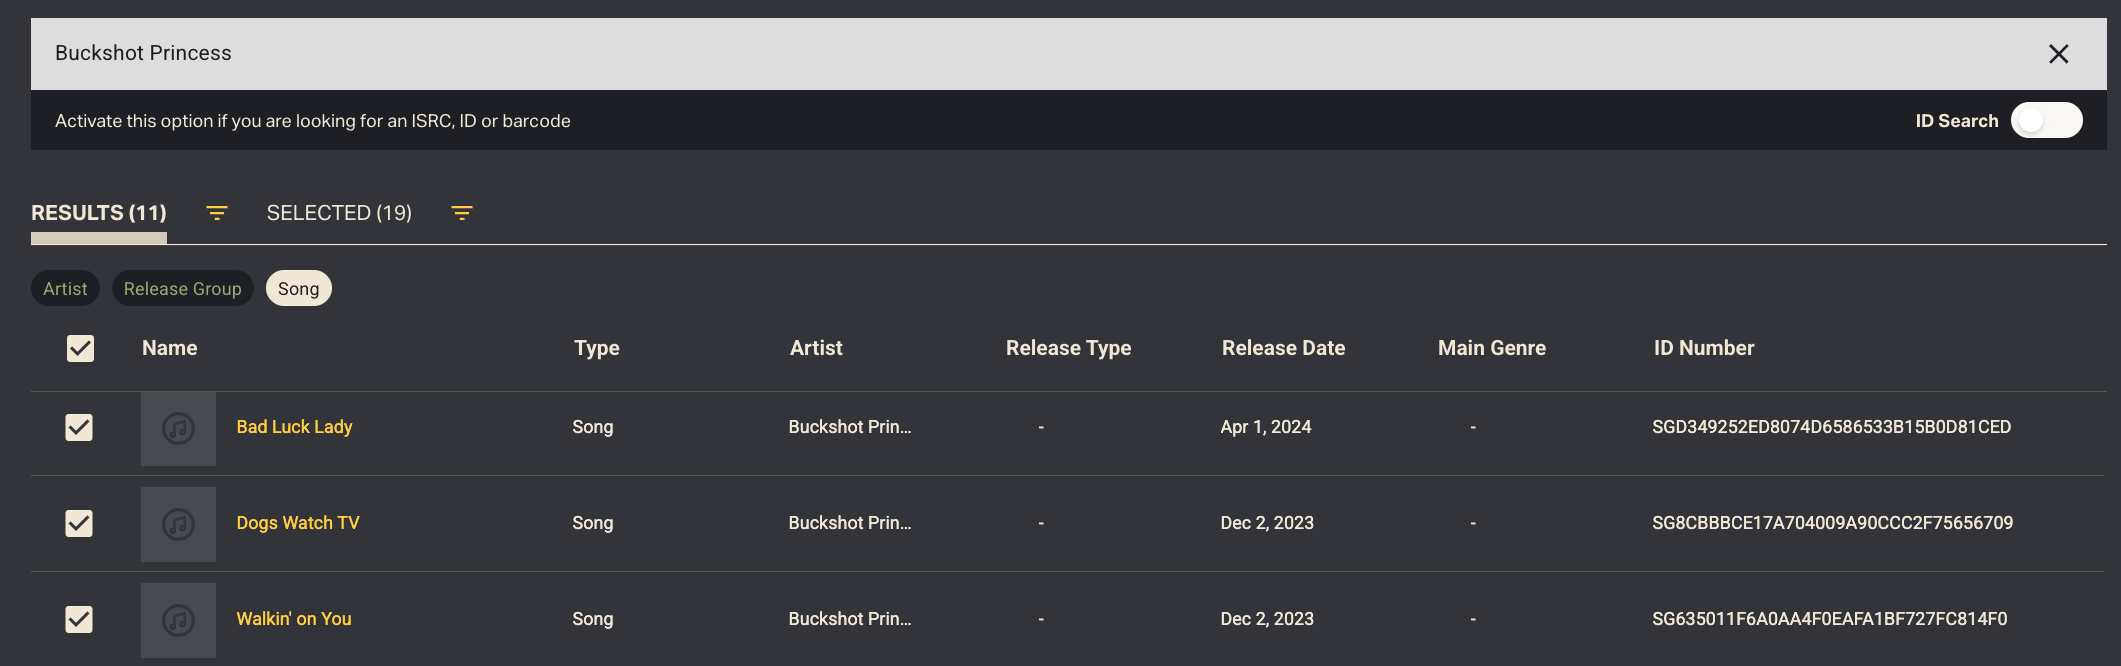The image size is (2121, 666).
Task: Close the Buckshot Princess search dialog
Action: (x=2058, y=54)
